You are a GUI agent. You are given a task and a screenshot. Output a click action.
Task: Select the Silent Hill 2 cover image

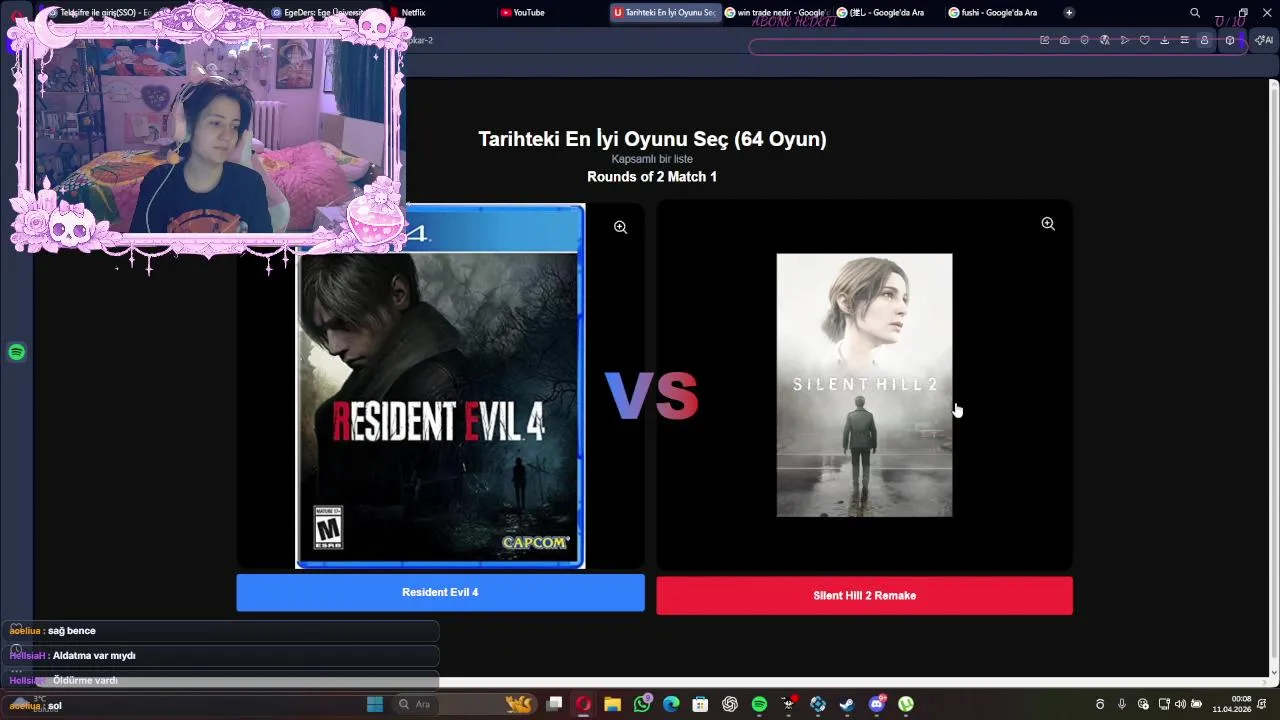(x=864, y=385)
